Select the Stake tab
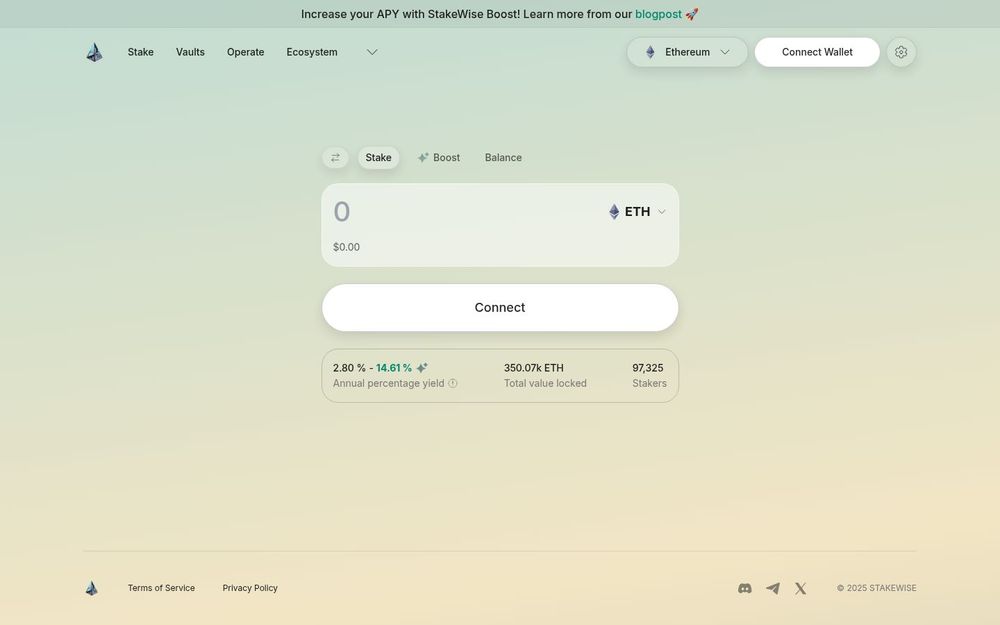1000x625 pixels. (378, 158)
